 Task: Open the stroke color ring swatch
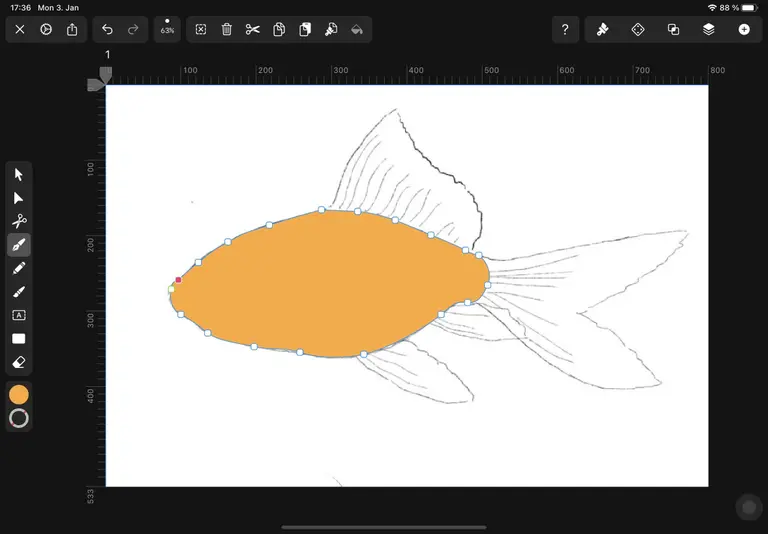point(19,418)
